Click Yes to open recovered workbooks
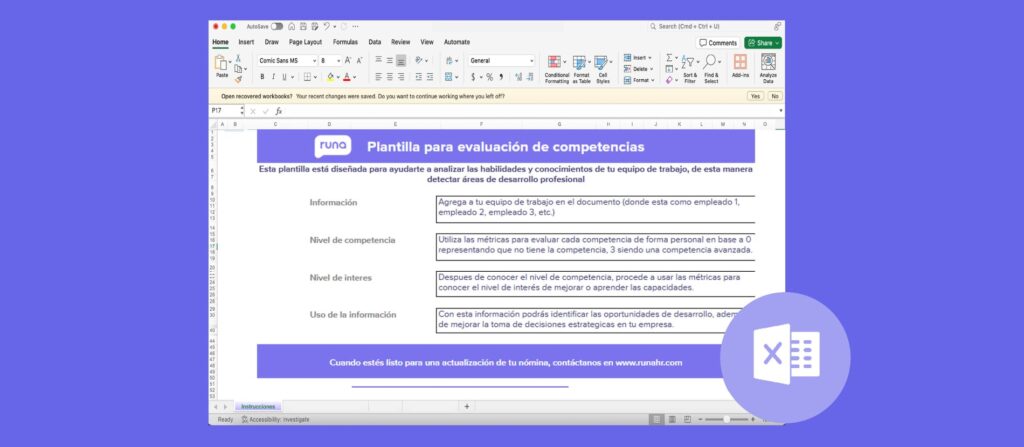 coord(756,96)
